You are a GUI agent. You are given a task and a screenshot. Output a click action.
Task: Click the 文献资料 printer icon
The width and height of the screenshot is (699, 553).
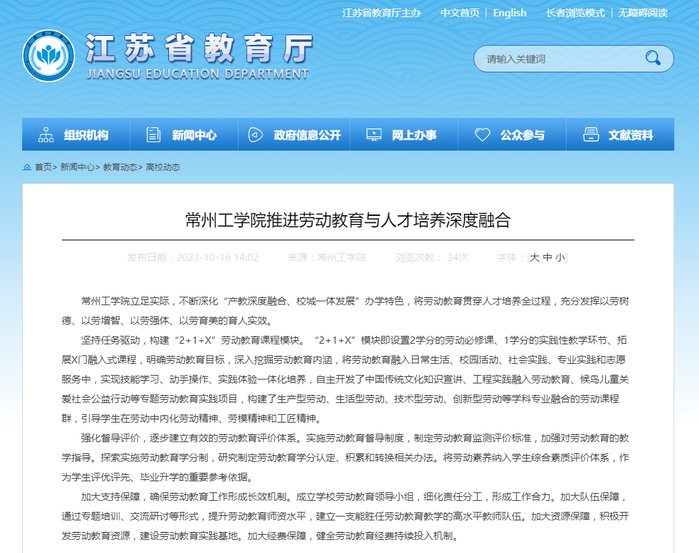(x=591, y=135)
